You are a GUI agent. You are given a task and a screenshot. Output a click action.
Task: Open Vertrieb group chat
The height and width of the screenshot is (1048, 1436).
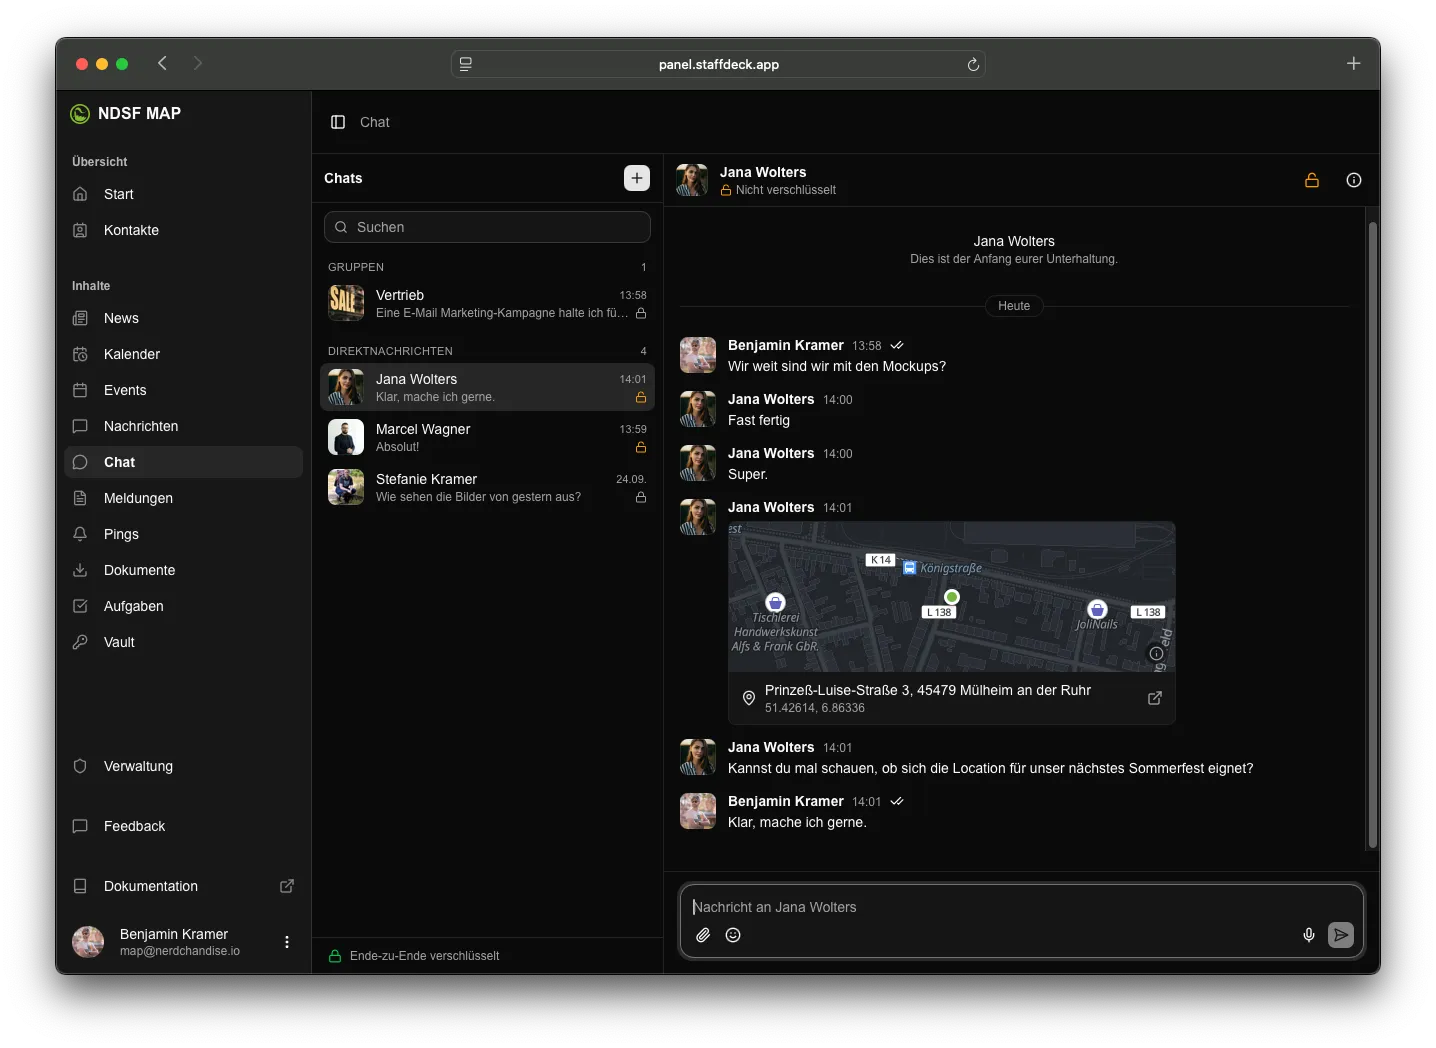pyautogui.click(x=487, y=303)
